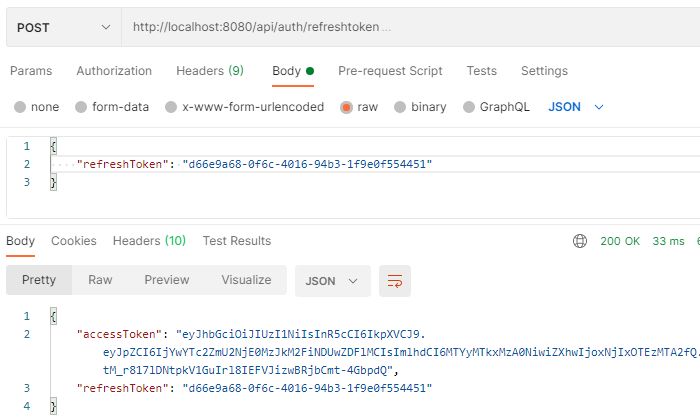Switch to Visualize response view
Screen dimensions: 700x420
(246, 280)
